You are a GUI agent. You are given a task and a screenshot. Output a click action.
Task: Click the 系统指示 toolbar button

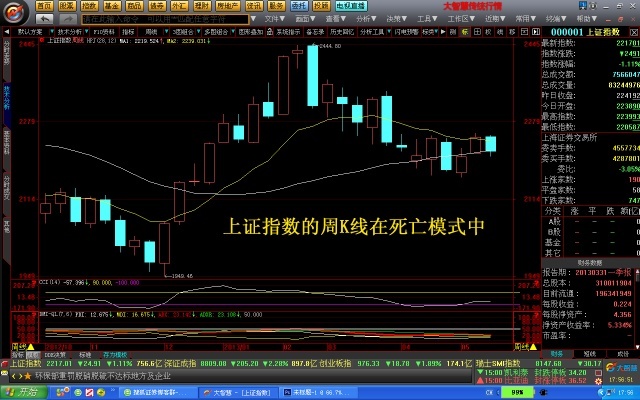[x=288, y=32]
